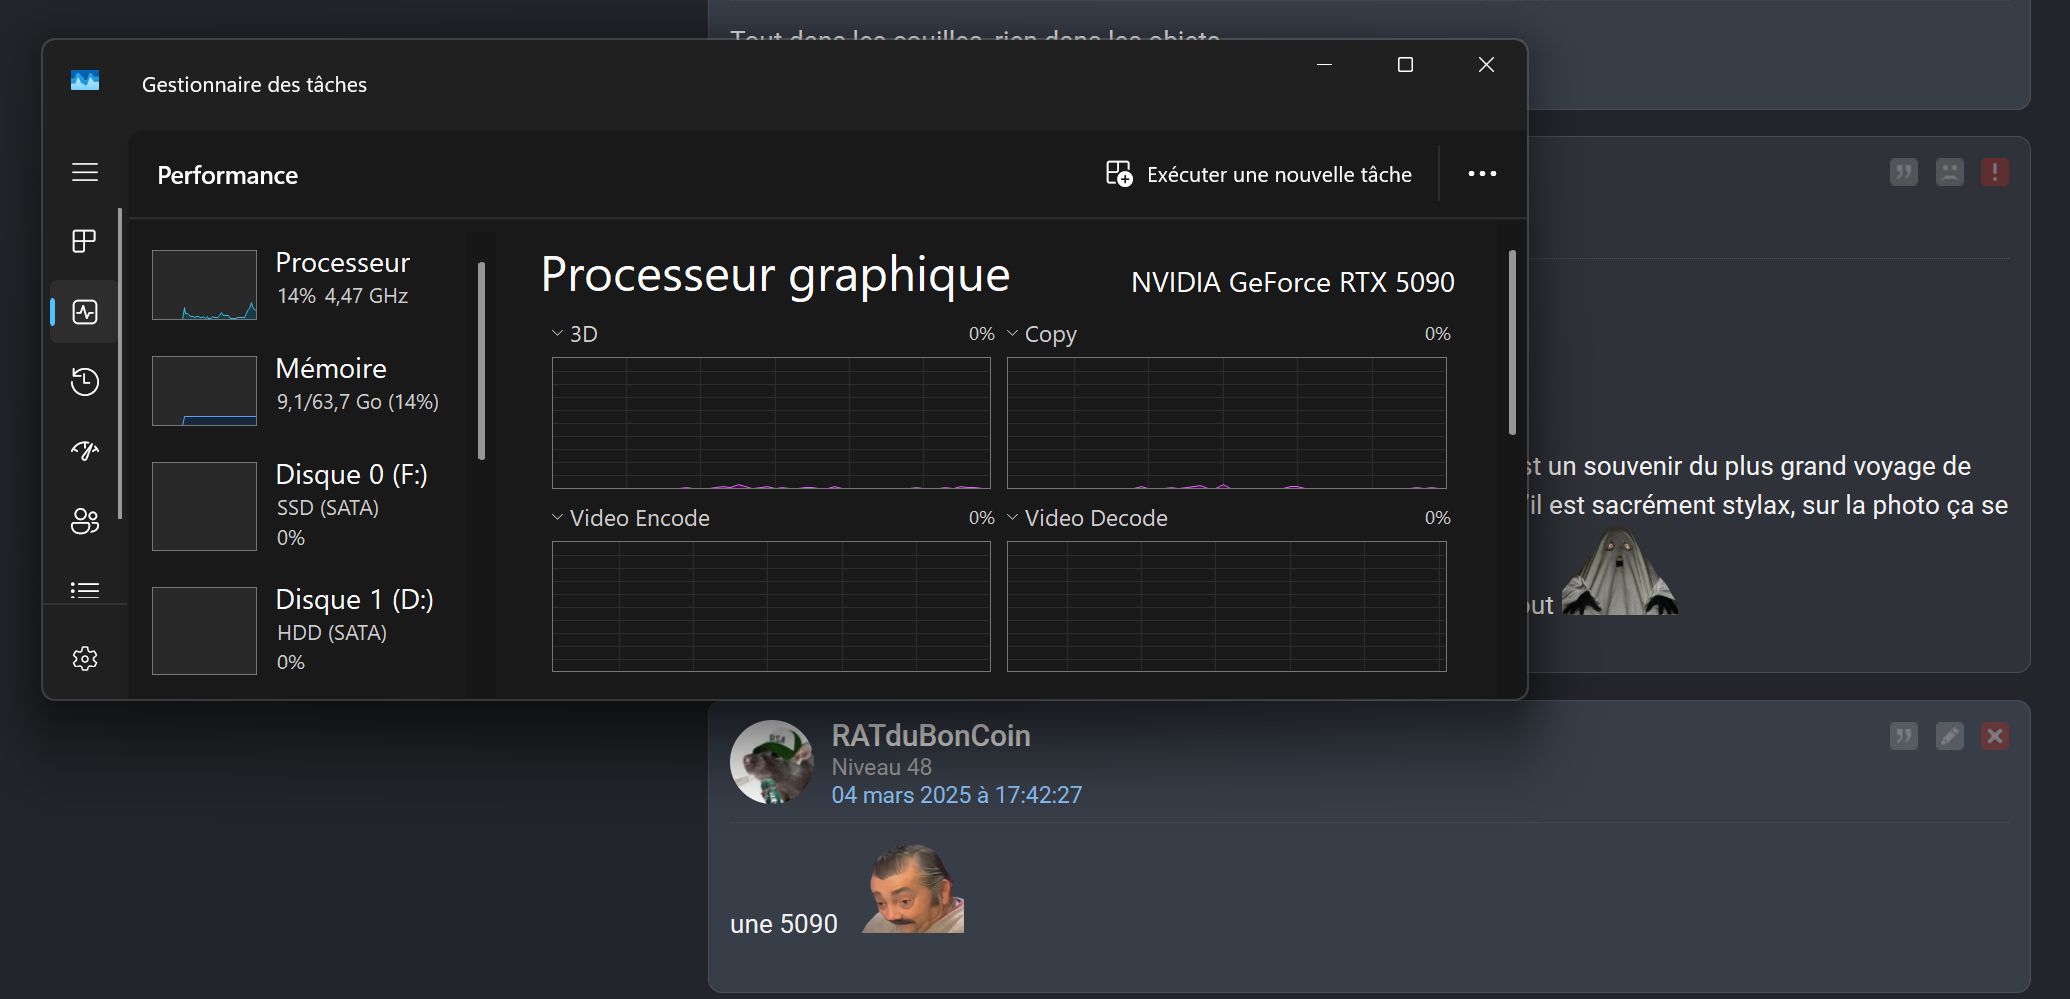Select Disque 0 (F:) SSD entry
The image size is (2070, 999).
tap(305, 505)
